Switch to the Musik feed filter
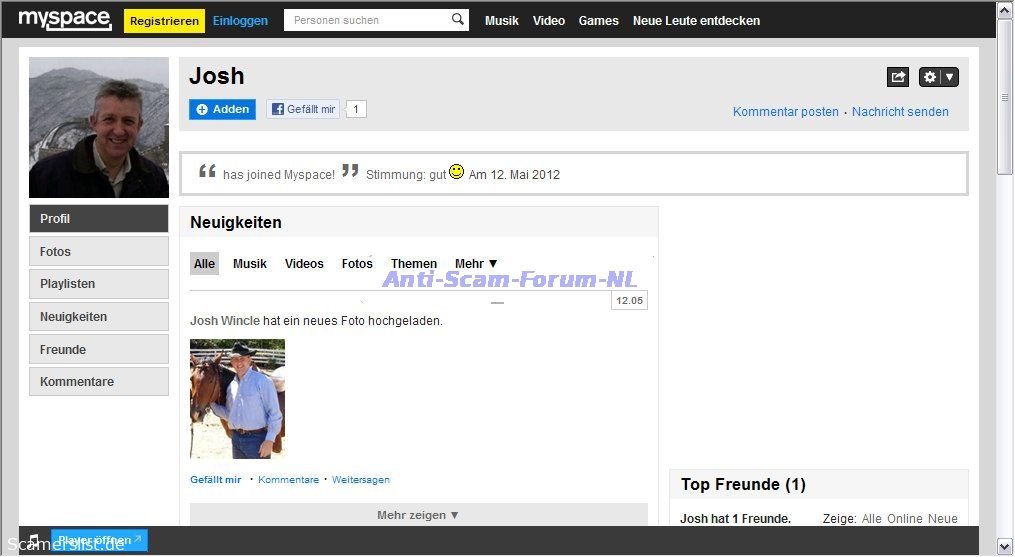 click(x=250, y=264)
